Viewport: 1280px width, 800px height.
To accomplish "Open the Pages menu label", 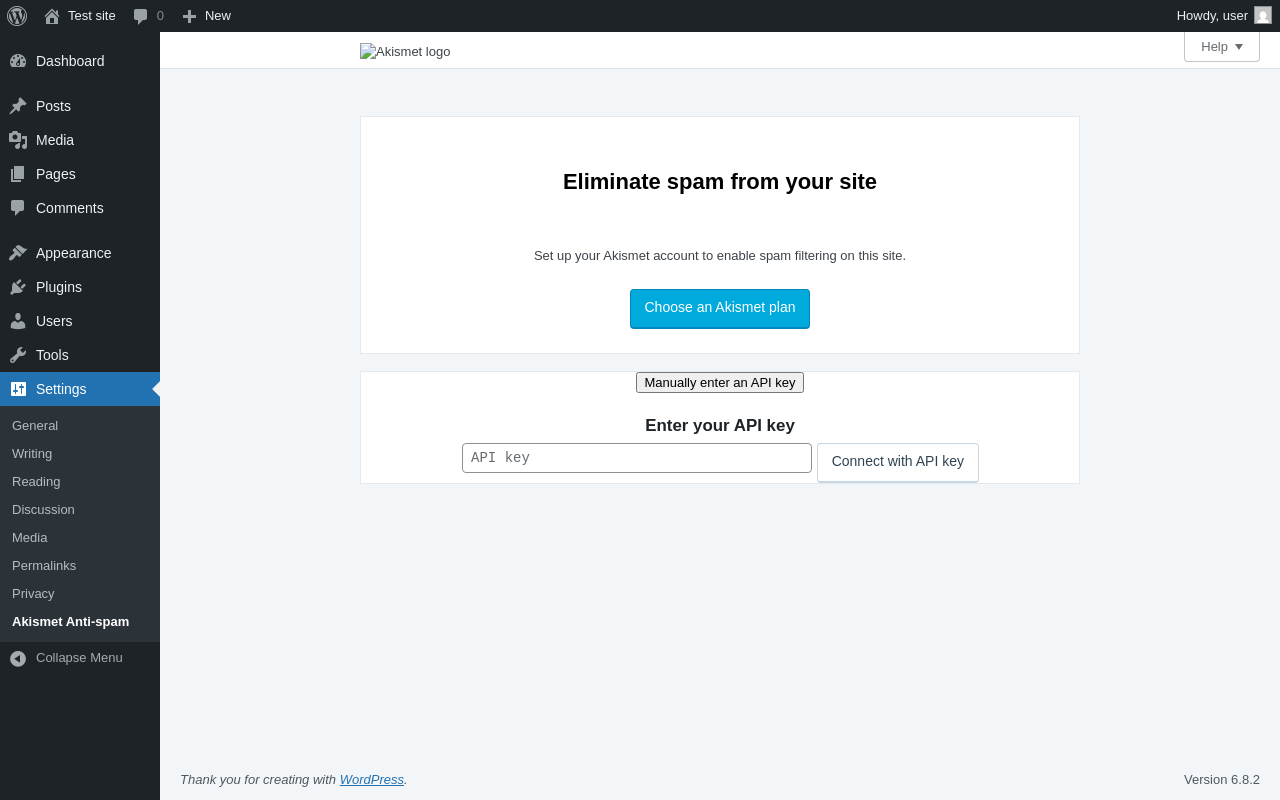I will point(56,174).
